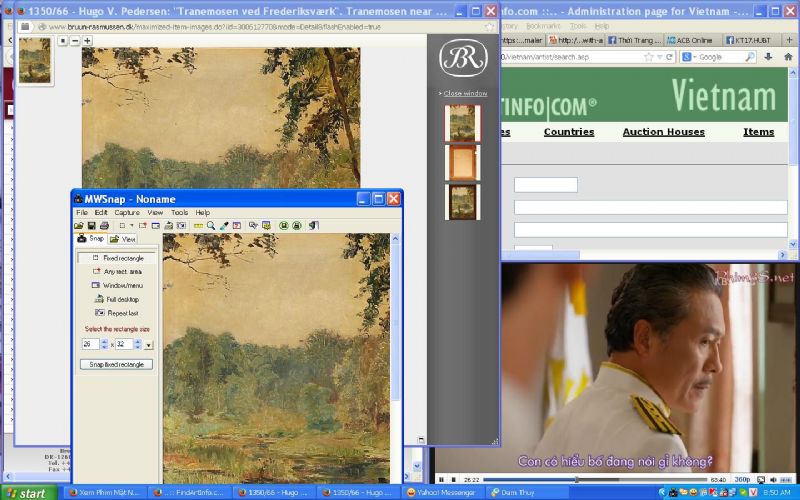This screenshot has width=800, height=500.
Task: Select Full desktop snap mode
Action: [116, 299]
